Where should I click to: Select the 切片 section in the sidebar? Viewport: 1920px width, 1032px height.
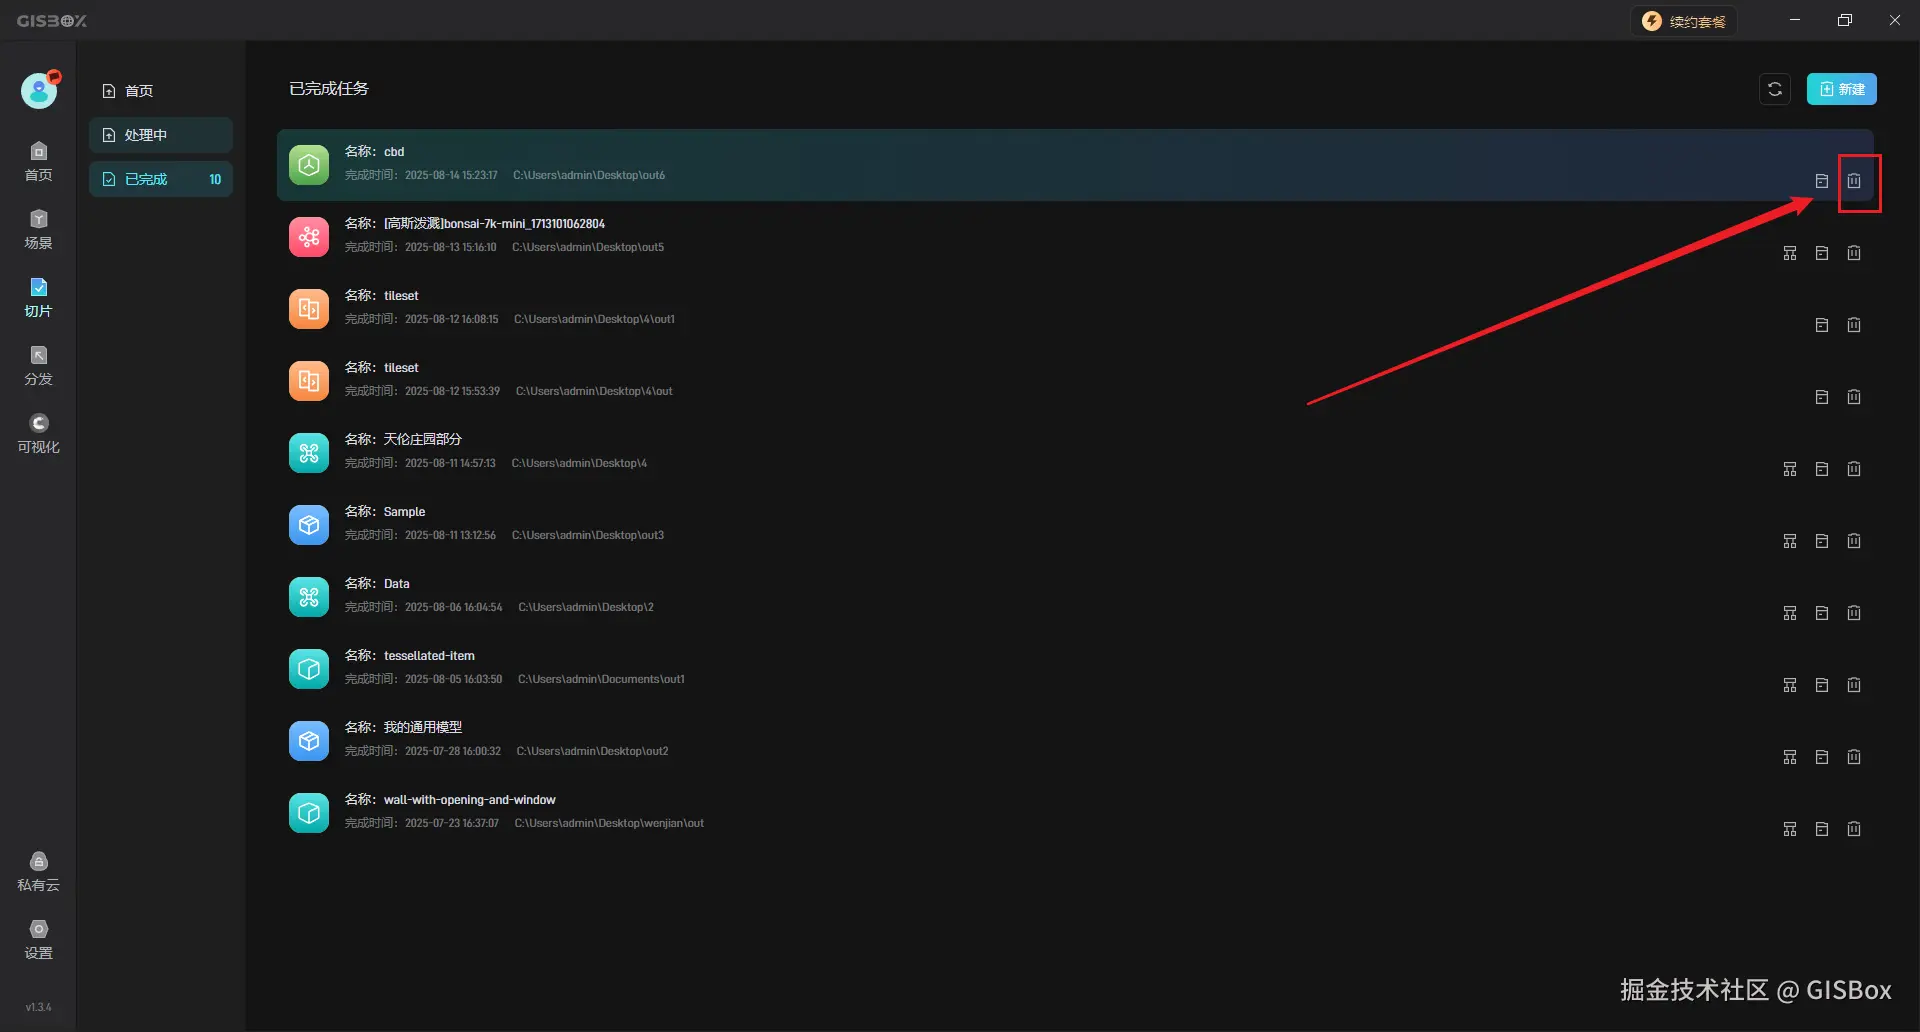pos(38,298)
